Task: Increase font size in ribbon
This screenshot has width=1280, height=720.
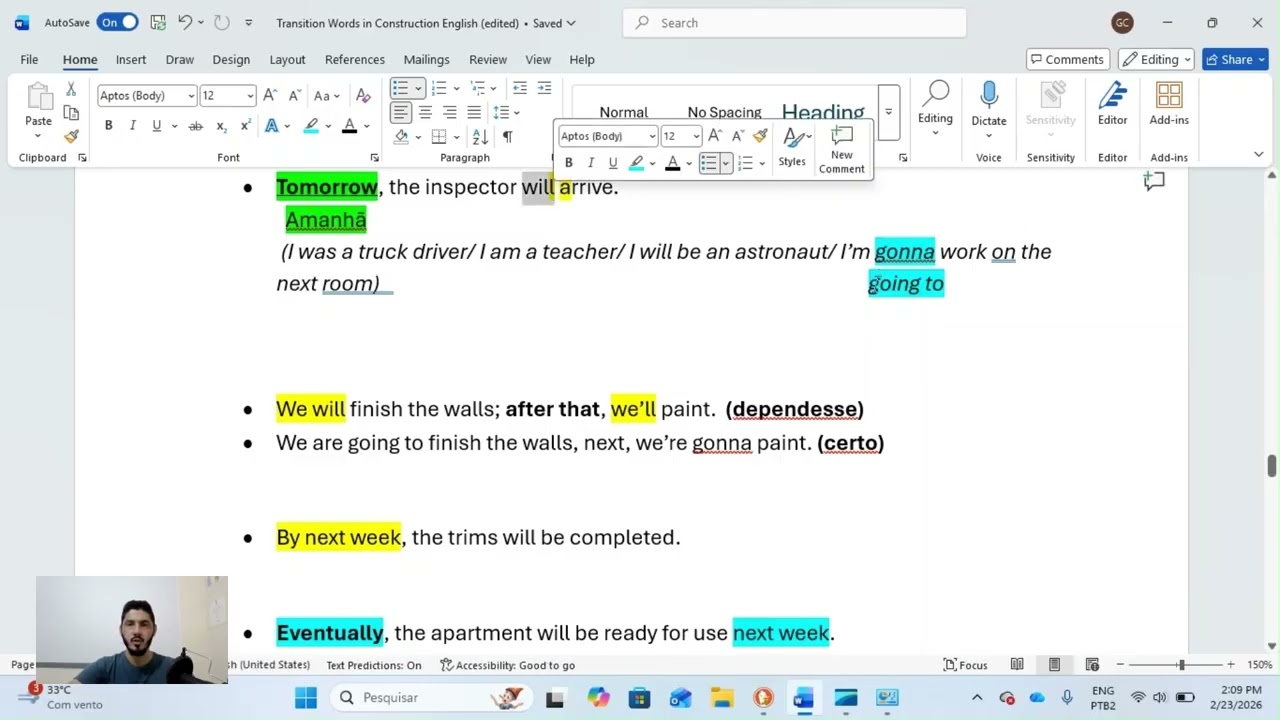Action: click(x=270, y=96)
